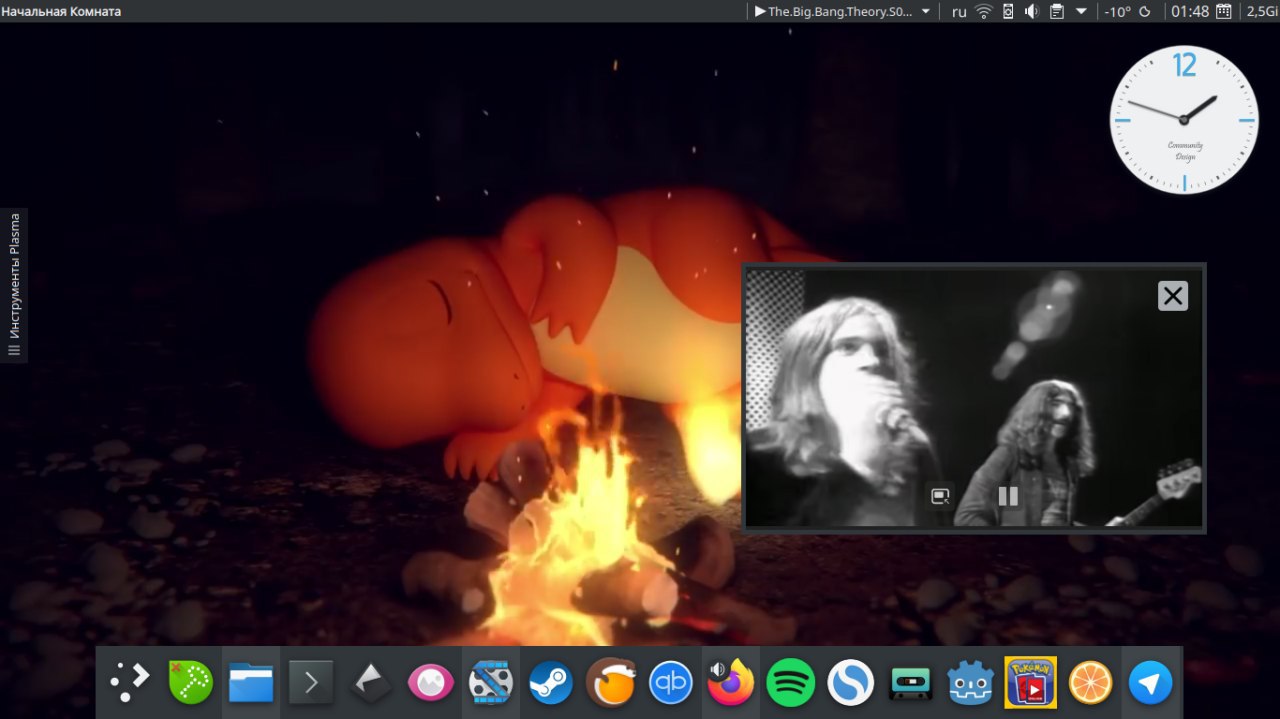Open the calendar icon beside the clock
This screenshot has height=719, width=1280.
1223,11
